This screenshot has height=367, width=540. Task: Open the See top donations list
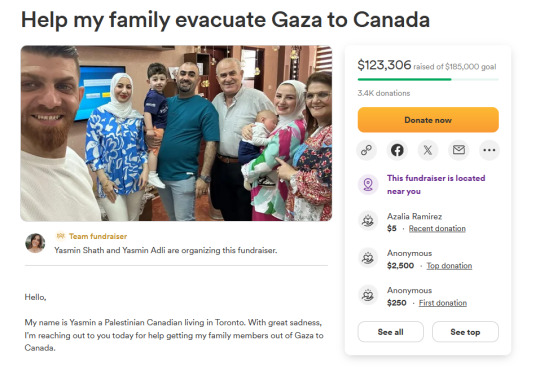click(465, 332)
